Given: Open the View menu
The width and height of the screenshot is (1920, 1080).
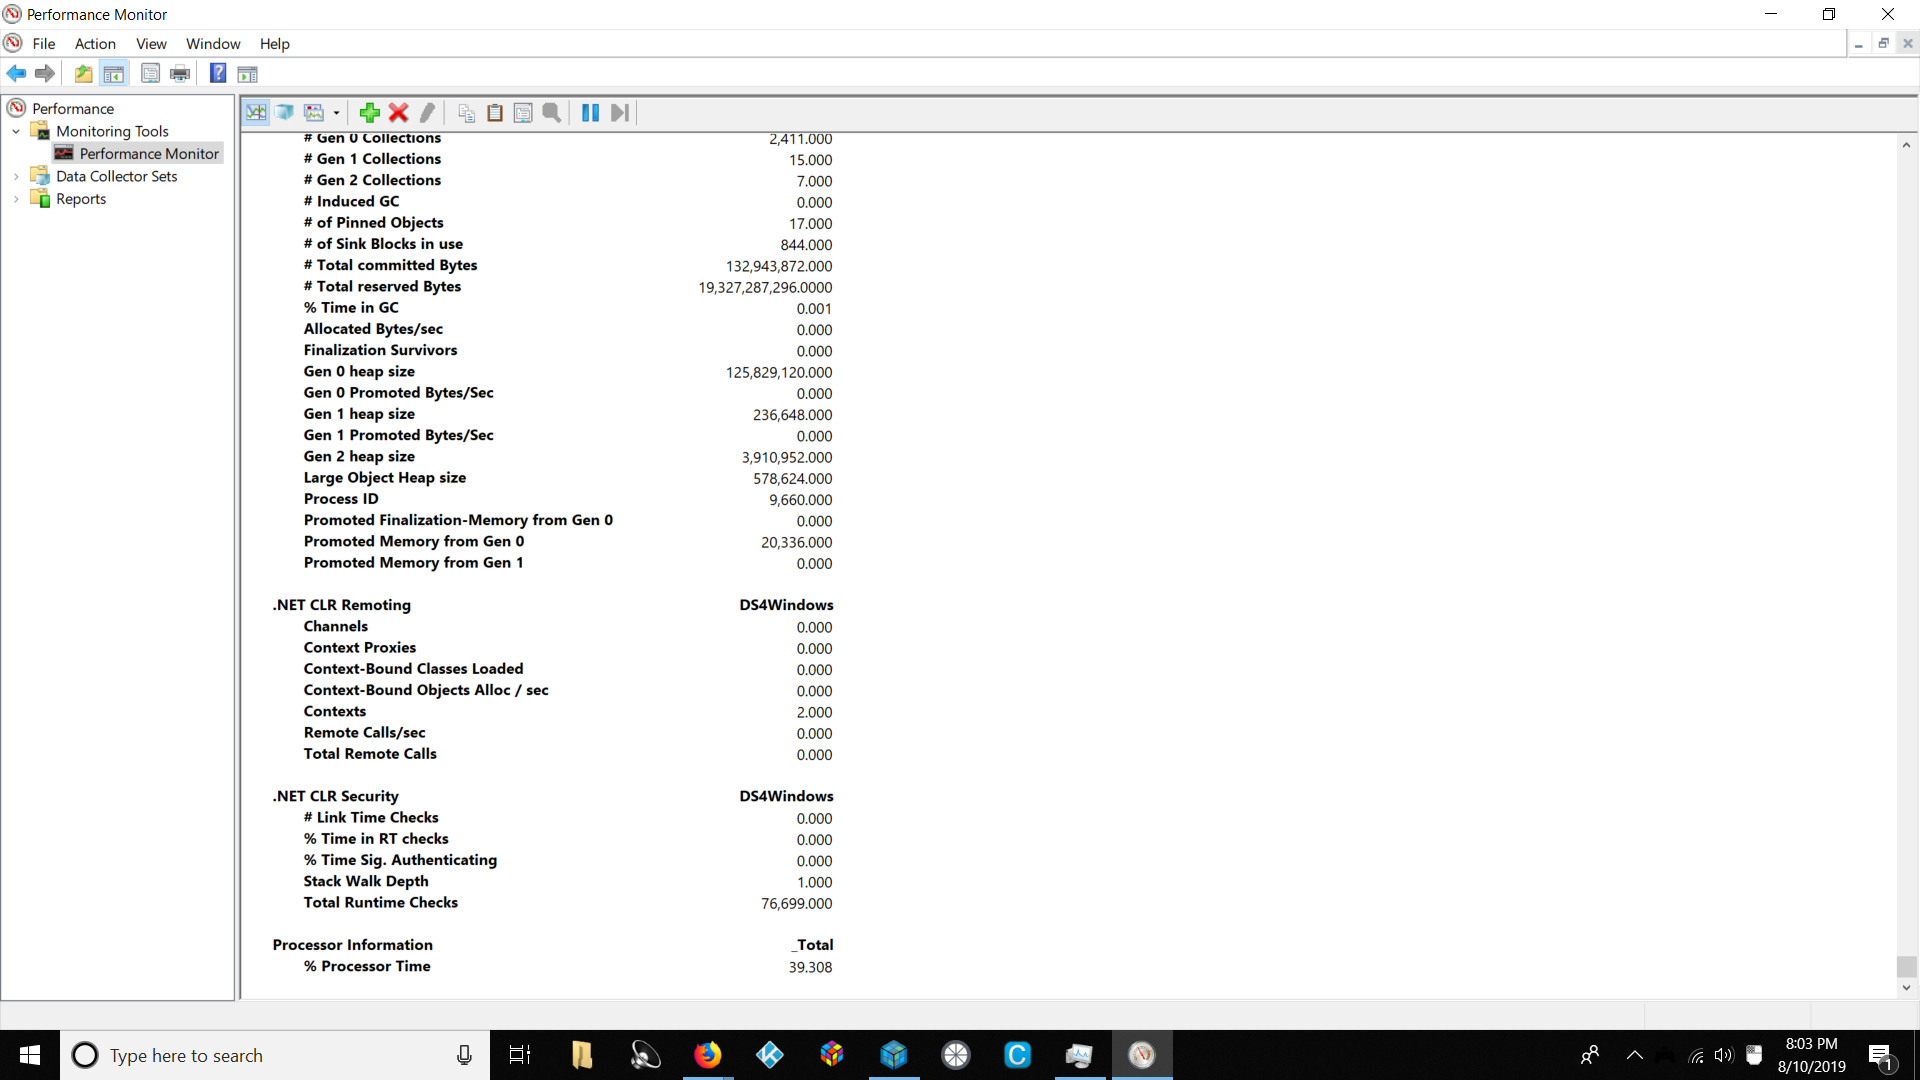Looking at the screenshot, I should [x=150, y=43].
